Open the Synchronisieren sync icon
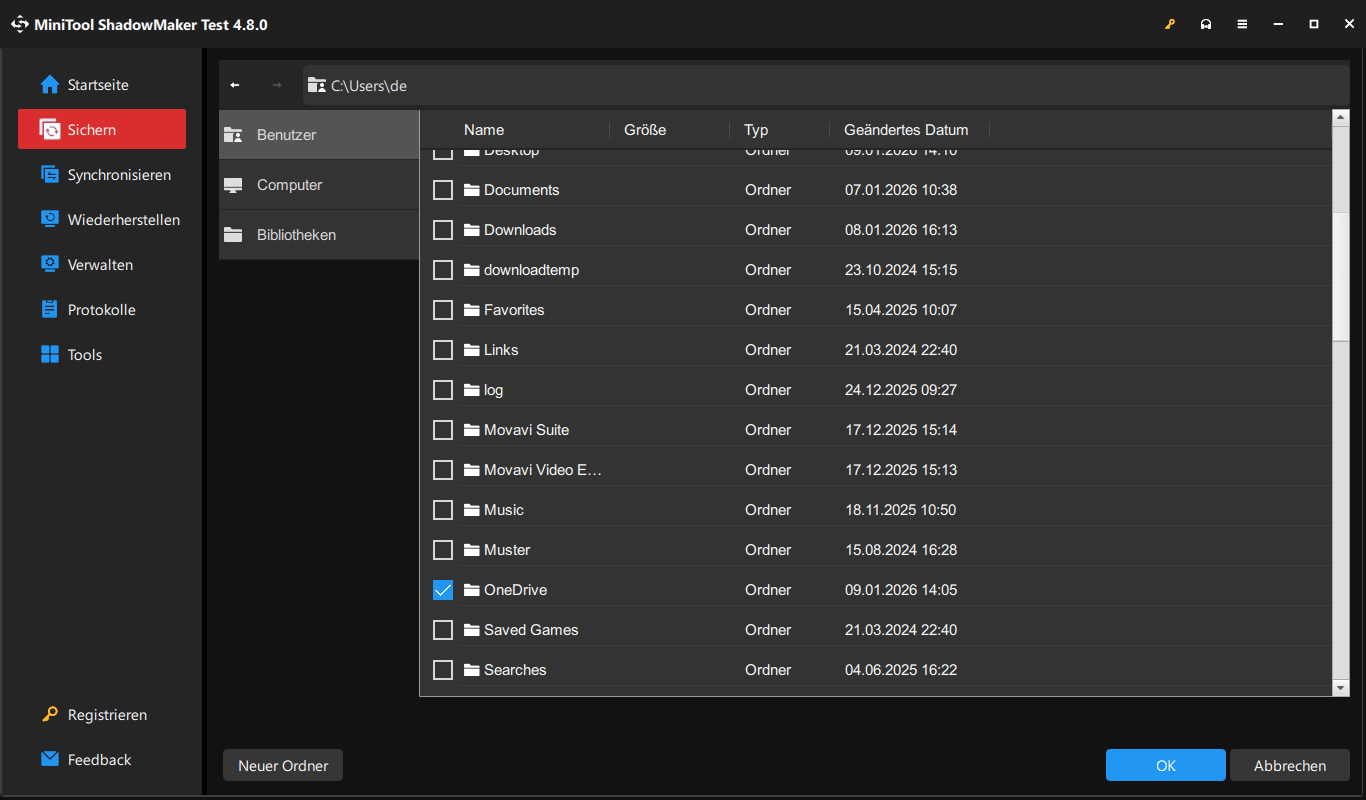This screenshot has height=800, width=1366. coord(49,174)
